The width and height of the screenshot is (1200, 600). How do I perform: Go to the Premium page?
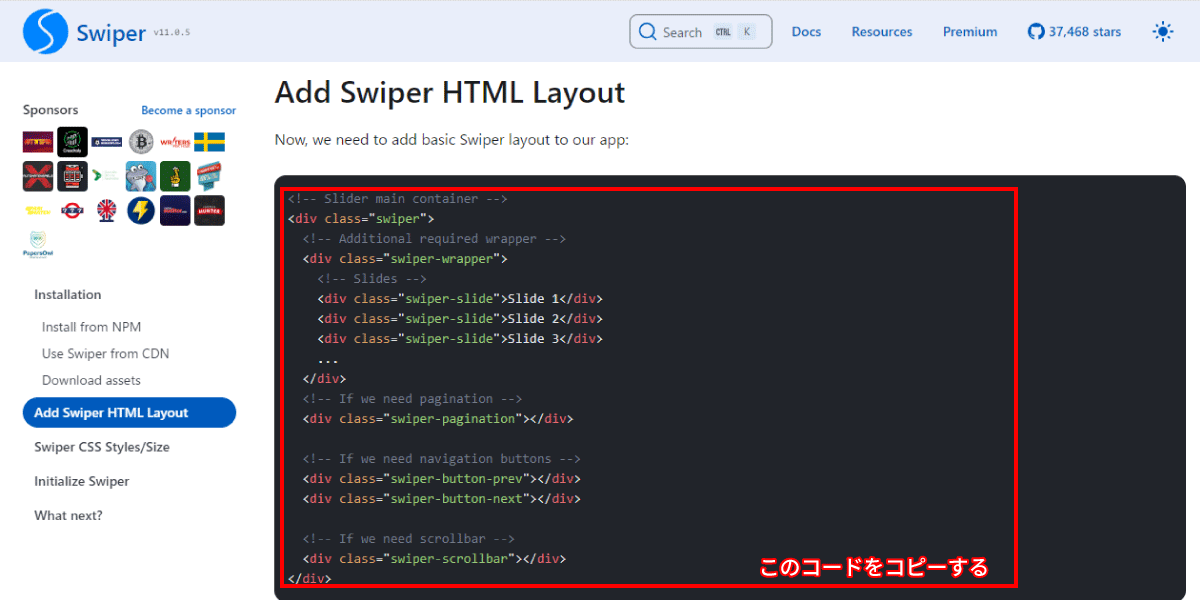tap(970, 32)
